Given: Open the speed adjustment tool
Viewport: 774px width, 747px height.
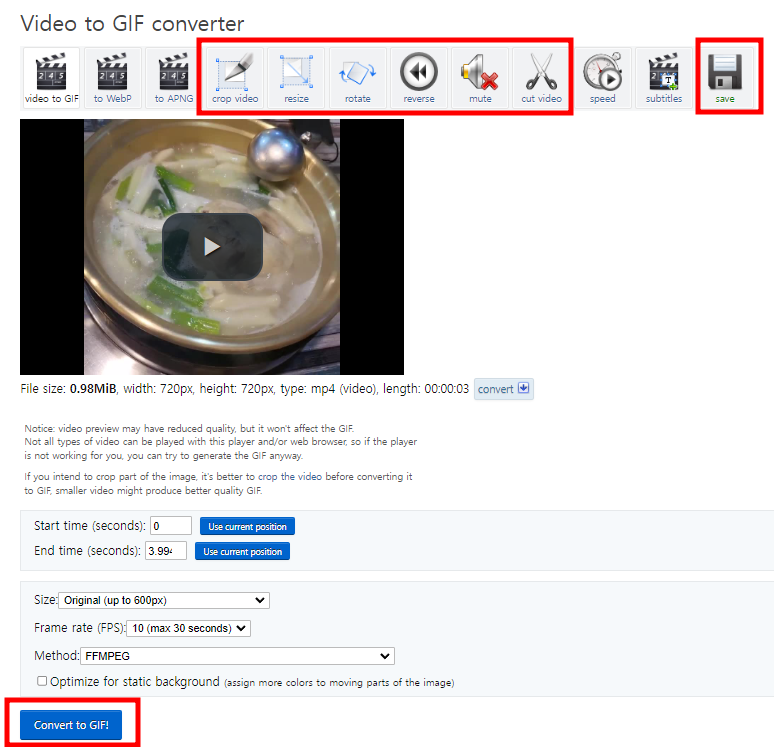Looking at the screenshot, I should tap(602, 78).
